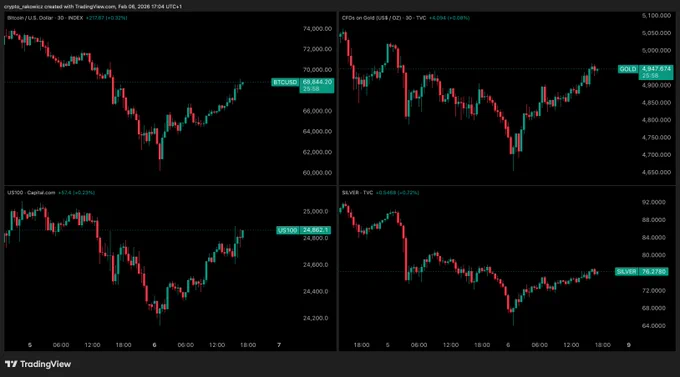Select the '24,400.0' US100 axis label
Screen dimensions: 680x377
(316, 292)
